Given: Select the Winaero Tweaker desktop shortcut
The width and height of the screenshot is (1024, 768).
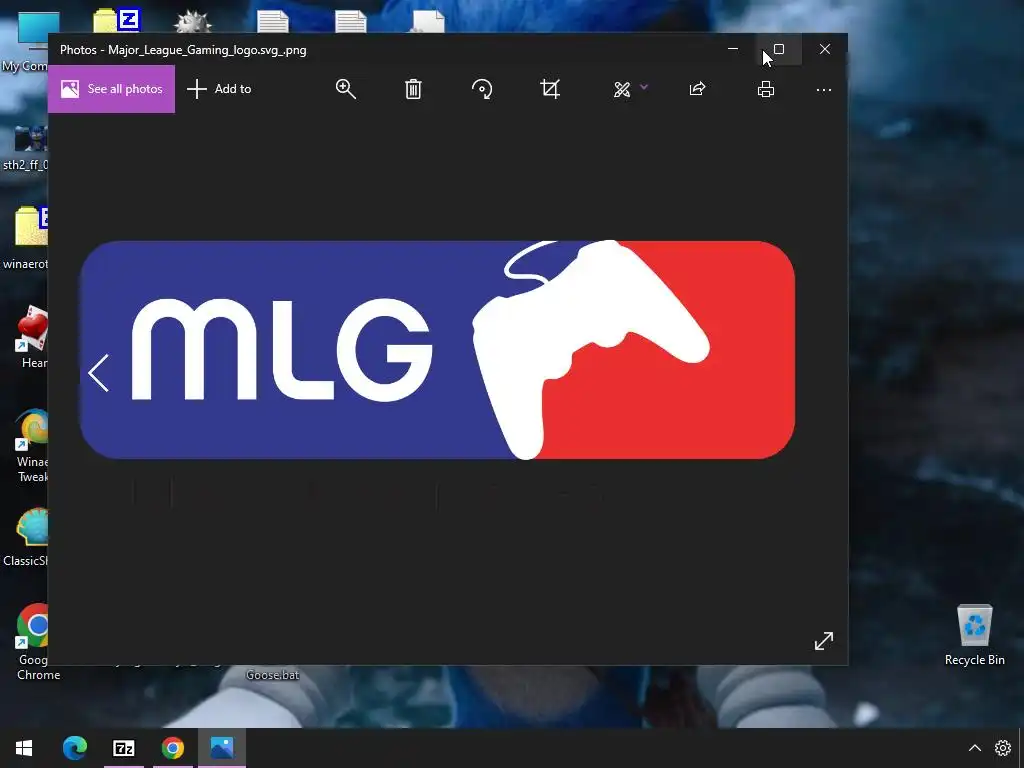Looking at the screenshot, I should [29, 445].
